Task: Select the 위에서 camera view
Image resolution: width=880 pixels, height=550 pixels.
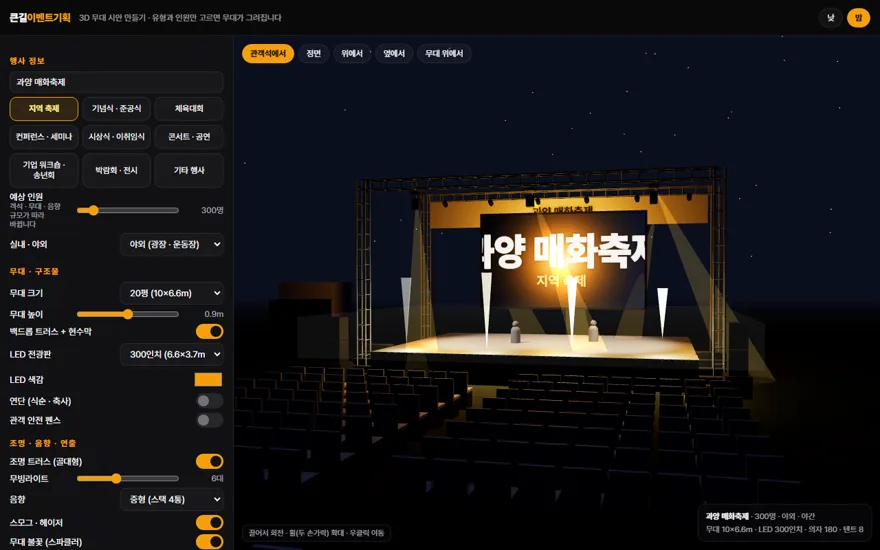Action: tap(352, 53)
